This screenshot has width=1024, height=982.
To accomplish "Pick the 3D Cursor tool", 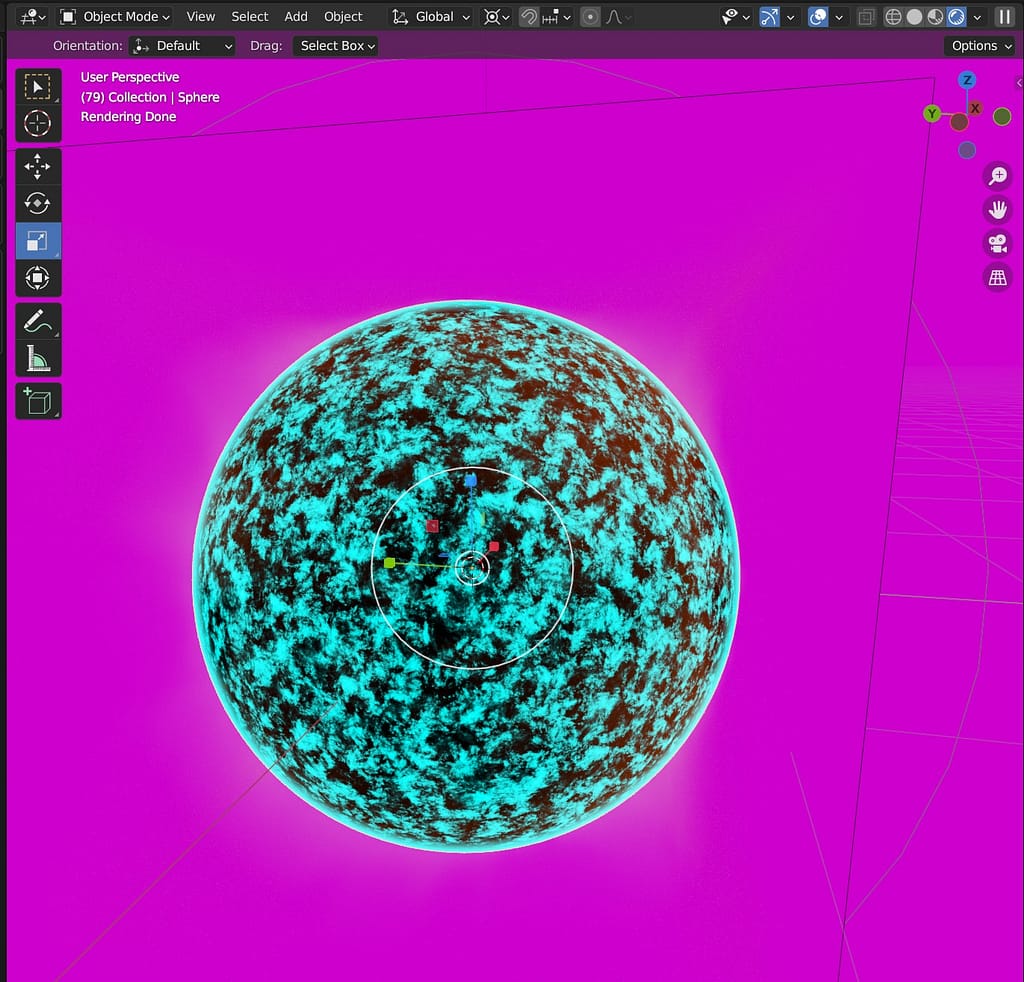I will click(x=37, y=124).
